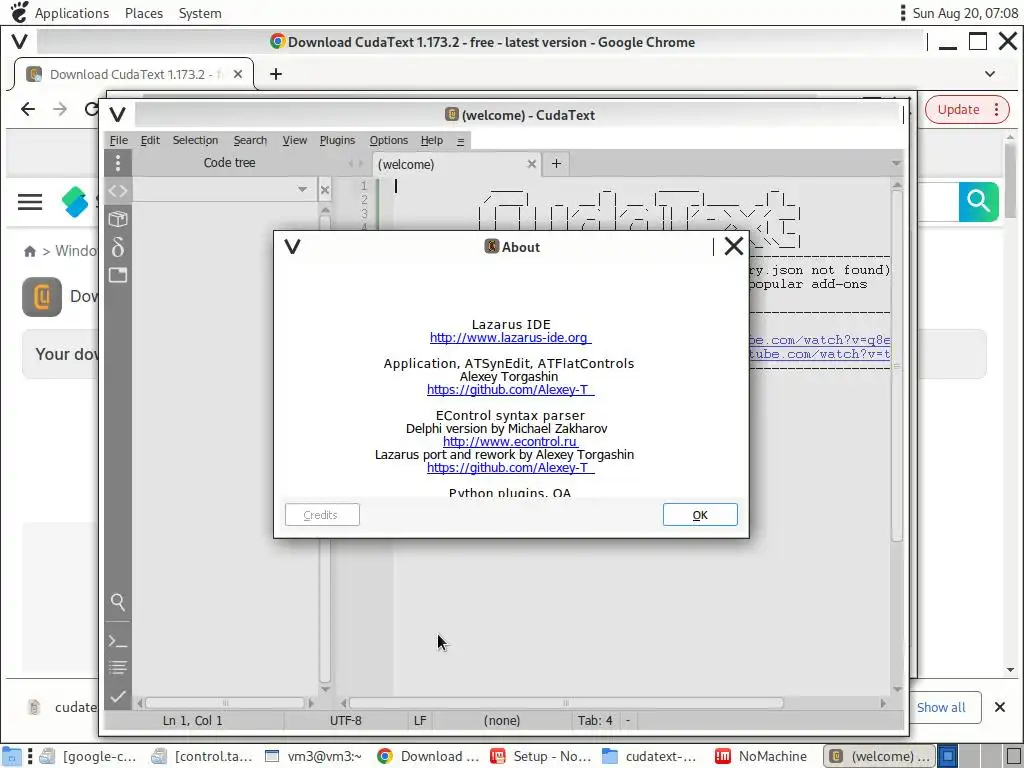Go to the home icon breadcrumb
The height and width of the screenshot is (768, 1024).
[x=29, y=251]
